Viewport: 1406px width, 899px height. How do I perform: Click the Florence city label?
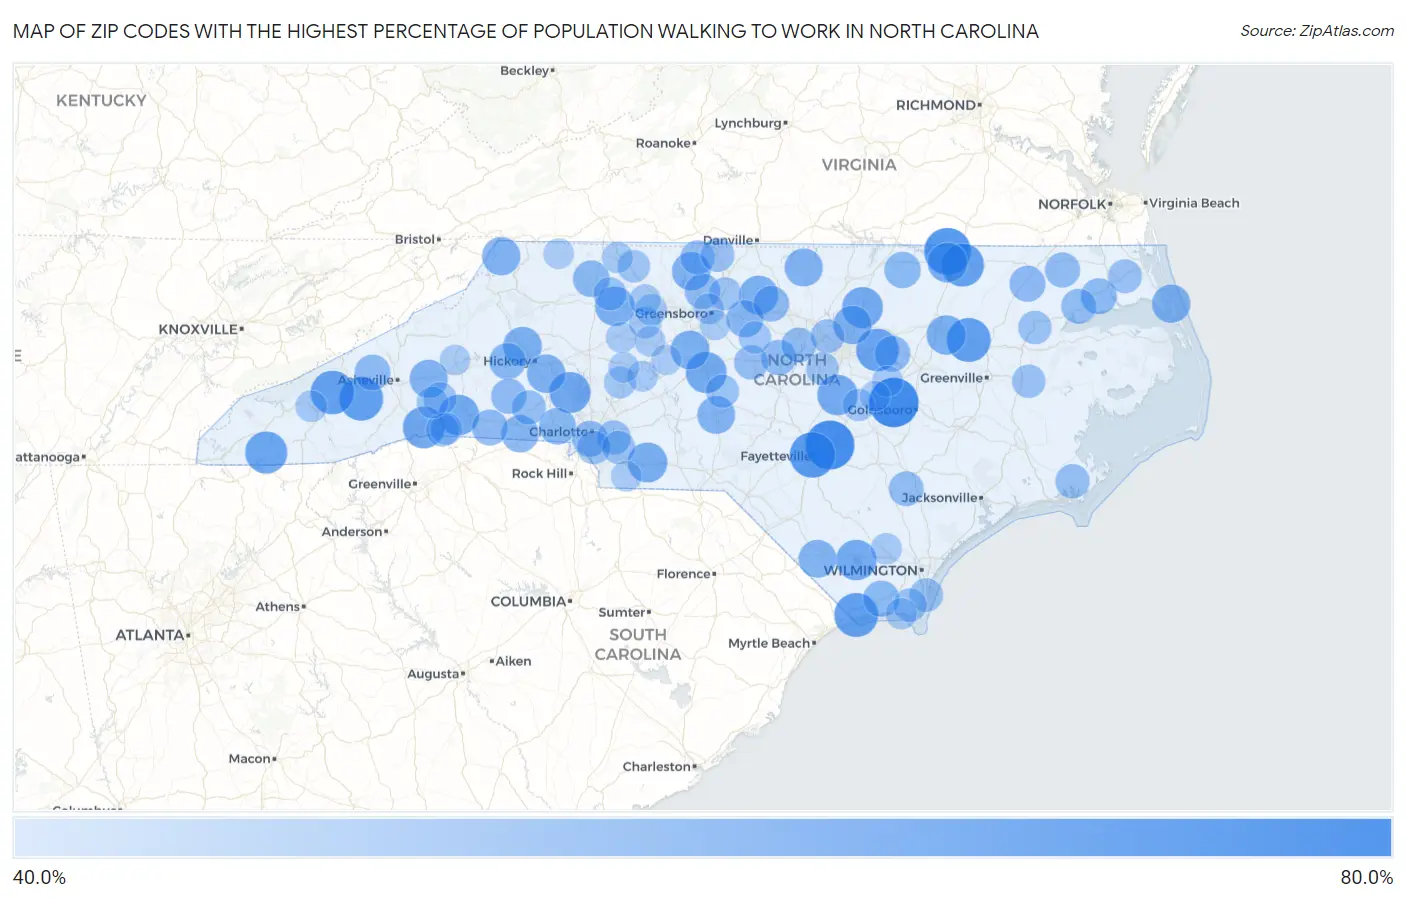(686, 574)
